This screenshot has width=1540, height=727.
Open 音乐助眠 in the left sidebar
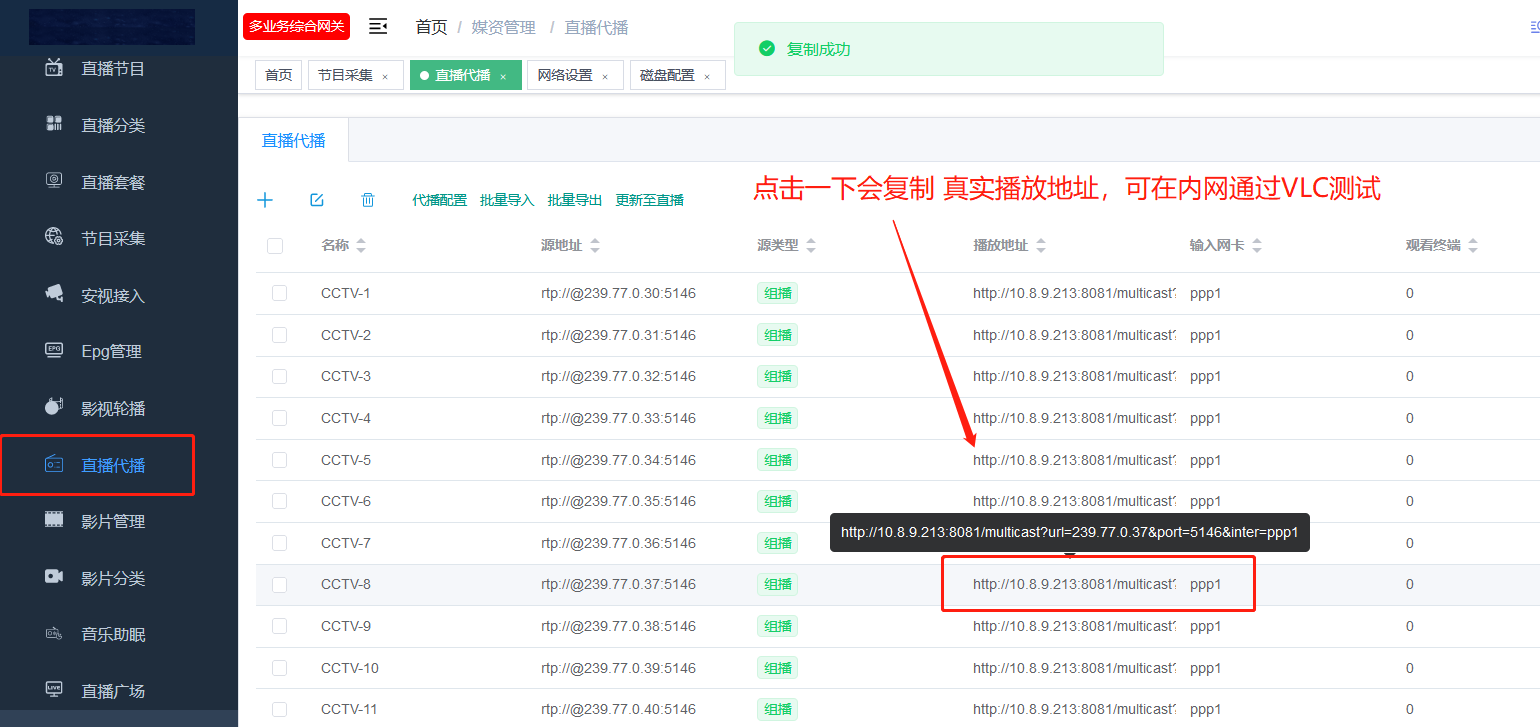pyautogui.click(x=112, y=635)
